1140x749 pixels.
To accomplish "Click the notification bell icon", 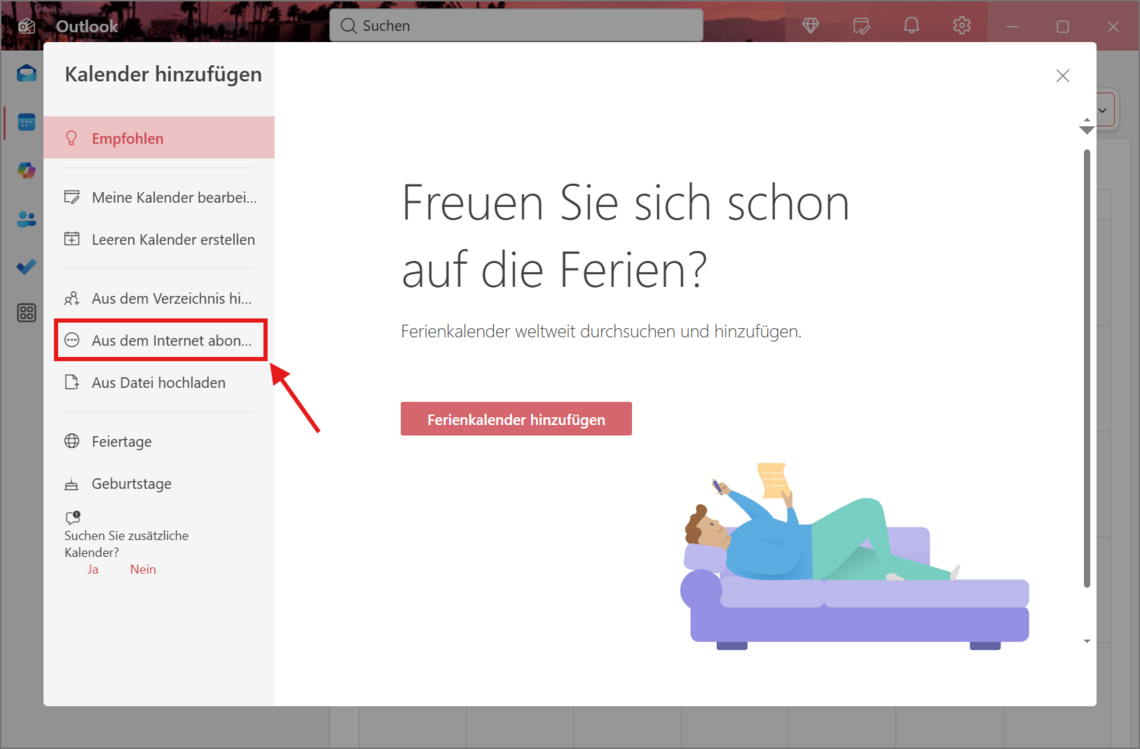I will coord(911,26).
